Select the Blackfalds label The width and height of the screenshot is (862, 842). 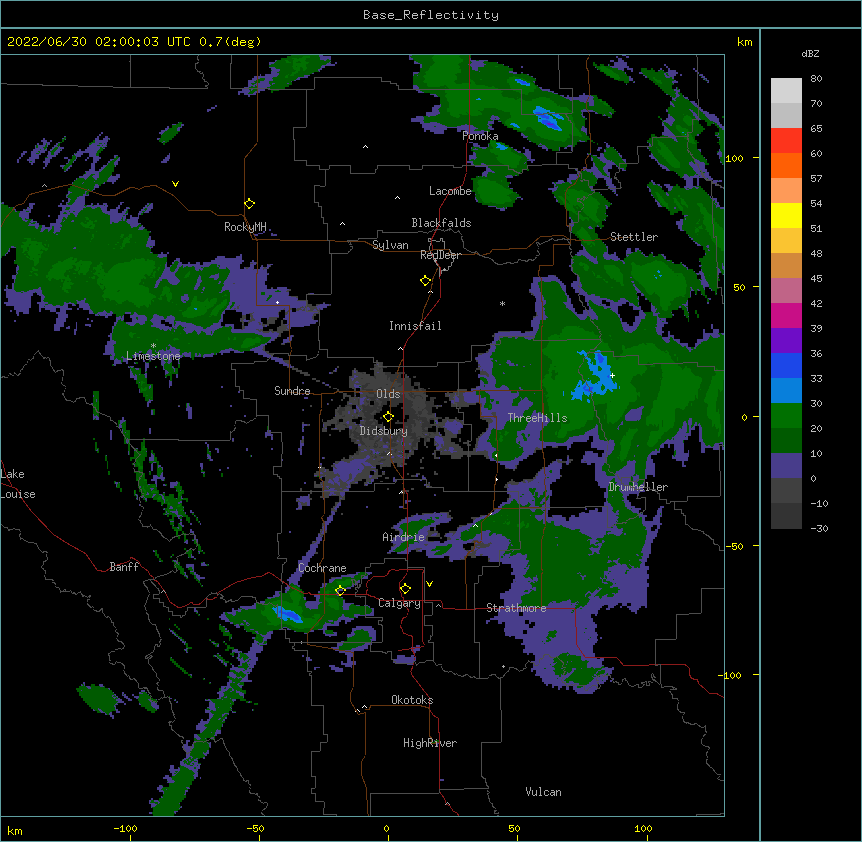tap(441, 223)
